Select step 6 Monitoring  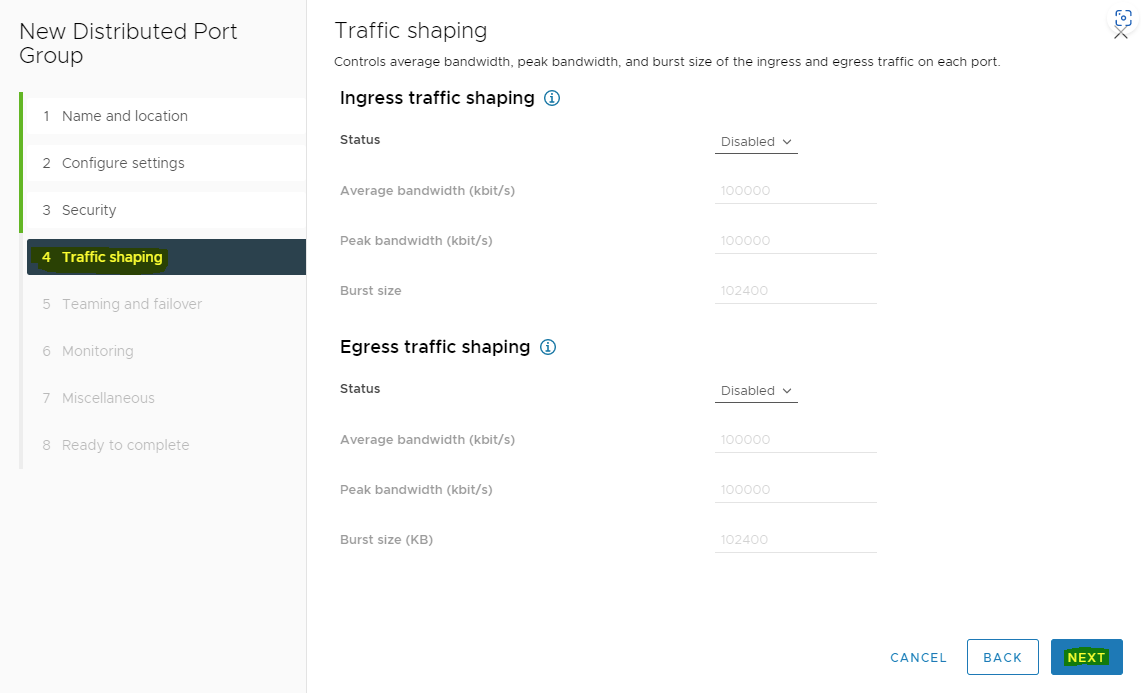pyautogui.click(x=166, y=351)
